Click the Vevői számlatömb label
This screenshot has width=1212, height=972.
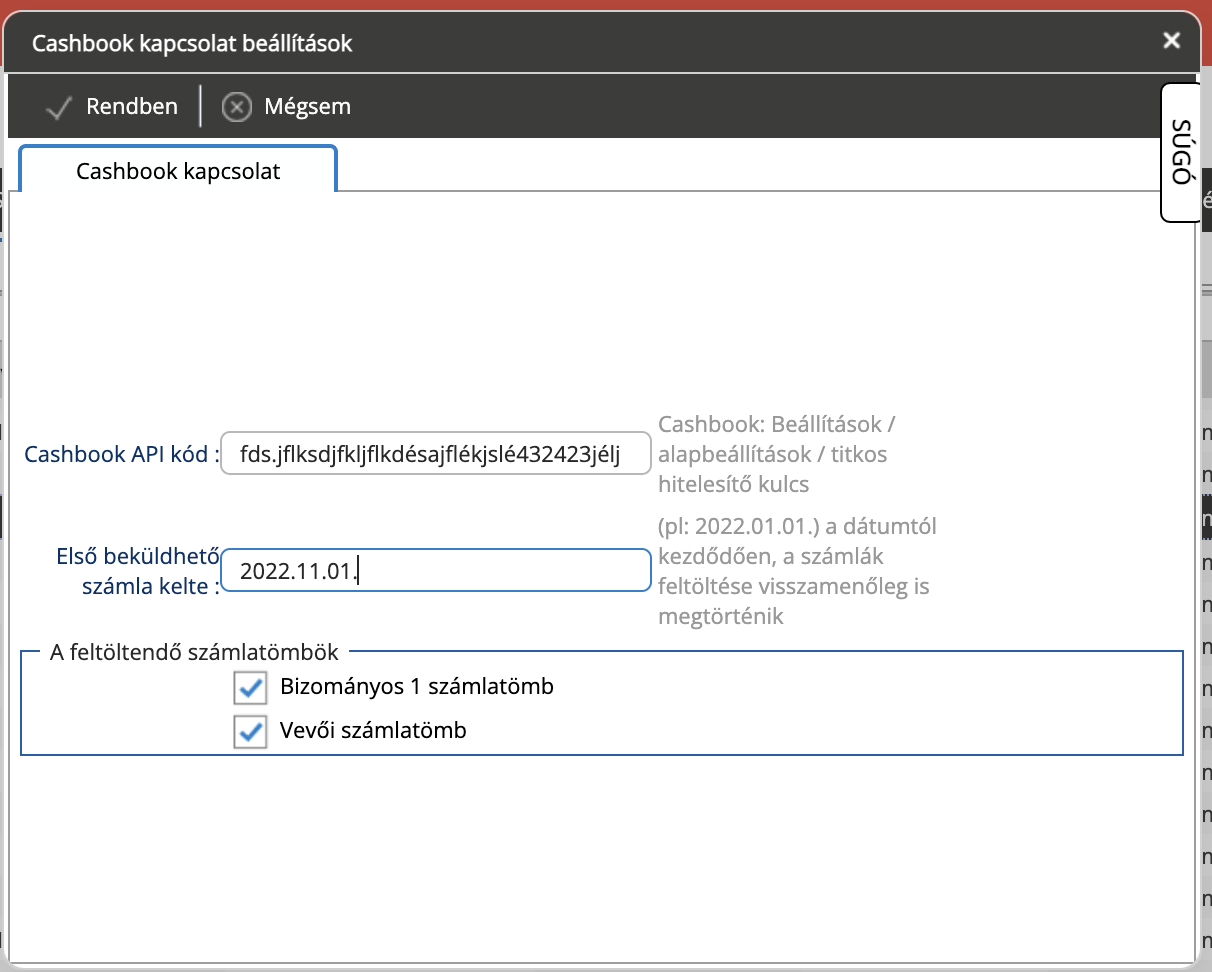pos(374,731)
